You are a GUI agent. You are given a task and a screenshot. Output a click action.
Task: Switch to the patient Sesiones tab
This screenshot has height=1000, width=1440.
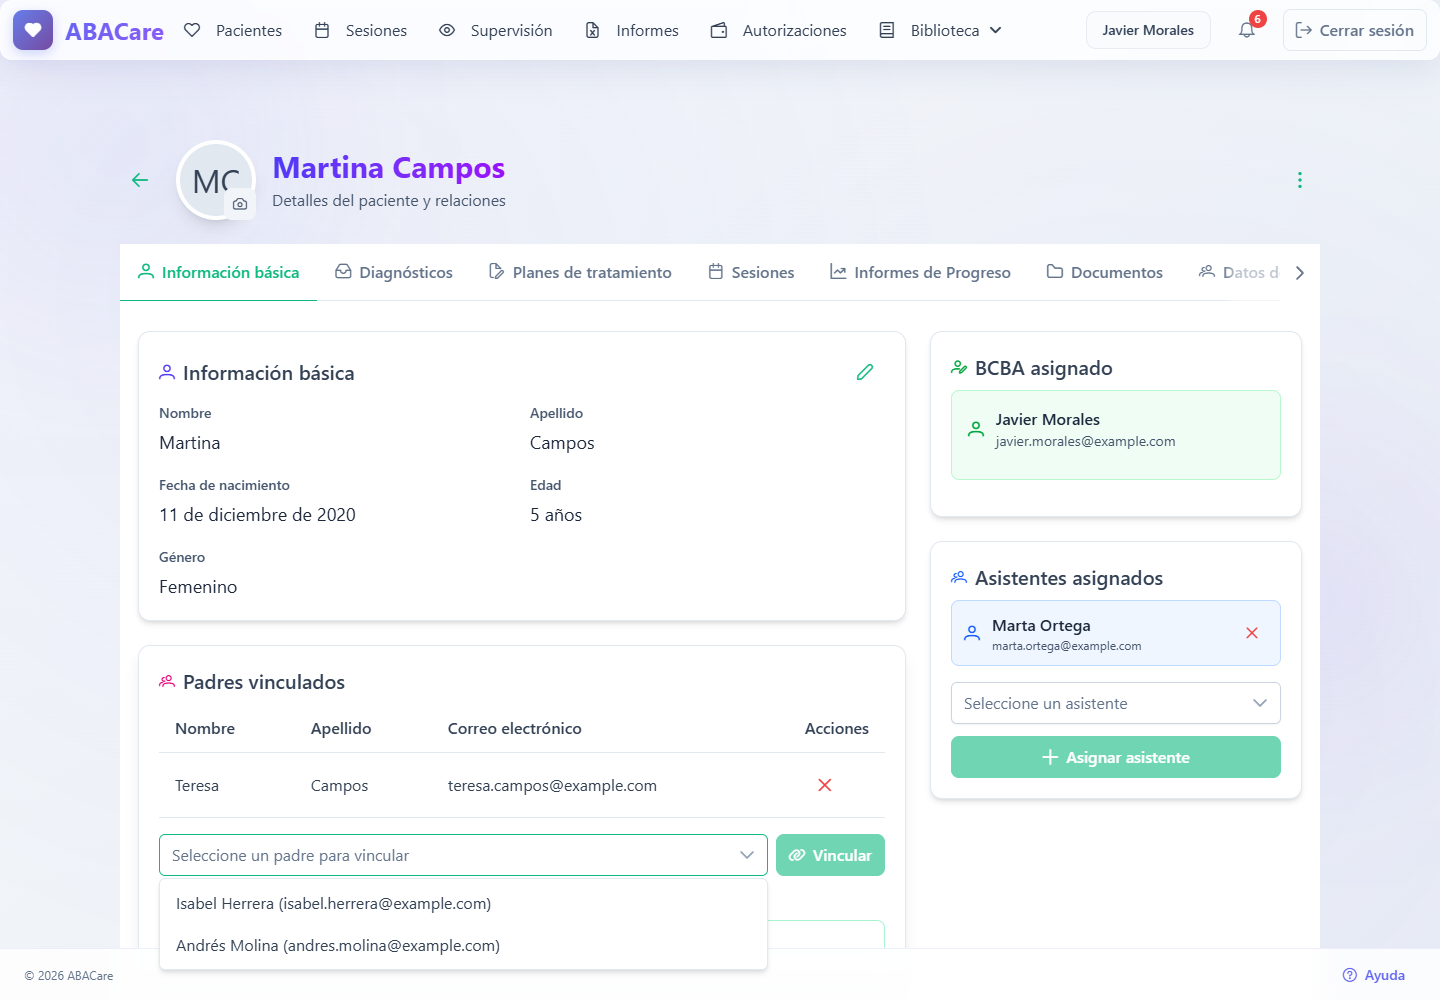coord(751,272)
